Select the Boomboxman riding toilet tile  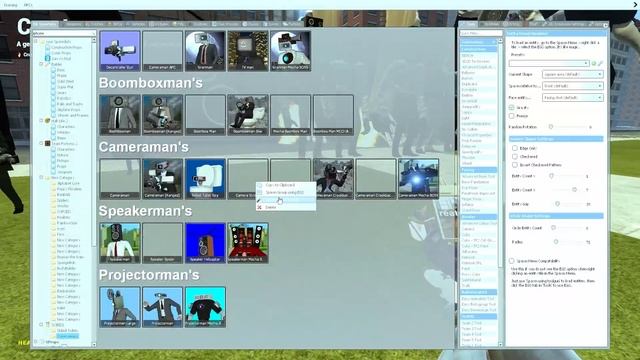[248, 115]
